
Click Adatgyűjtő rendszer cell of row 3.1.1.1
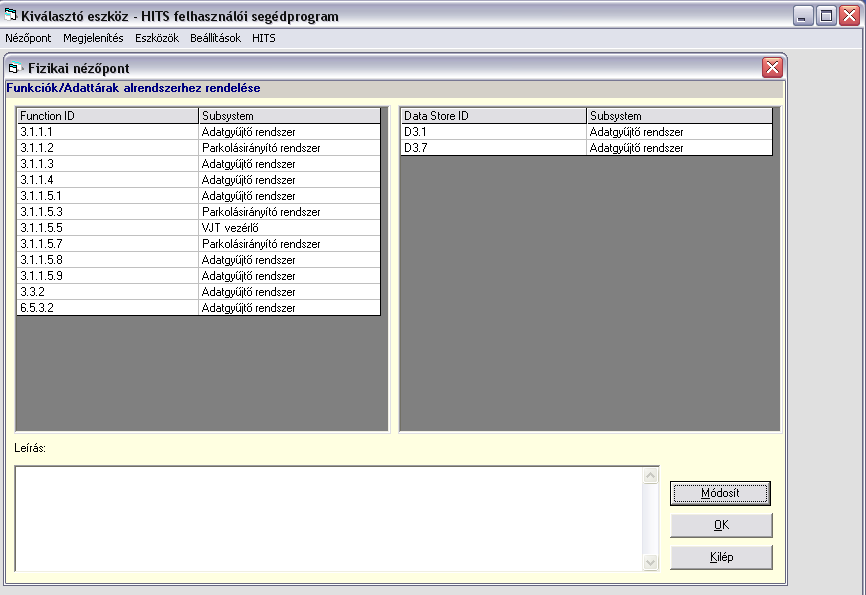(289, 131)
